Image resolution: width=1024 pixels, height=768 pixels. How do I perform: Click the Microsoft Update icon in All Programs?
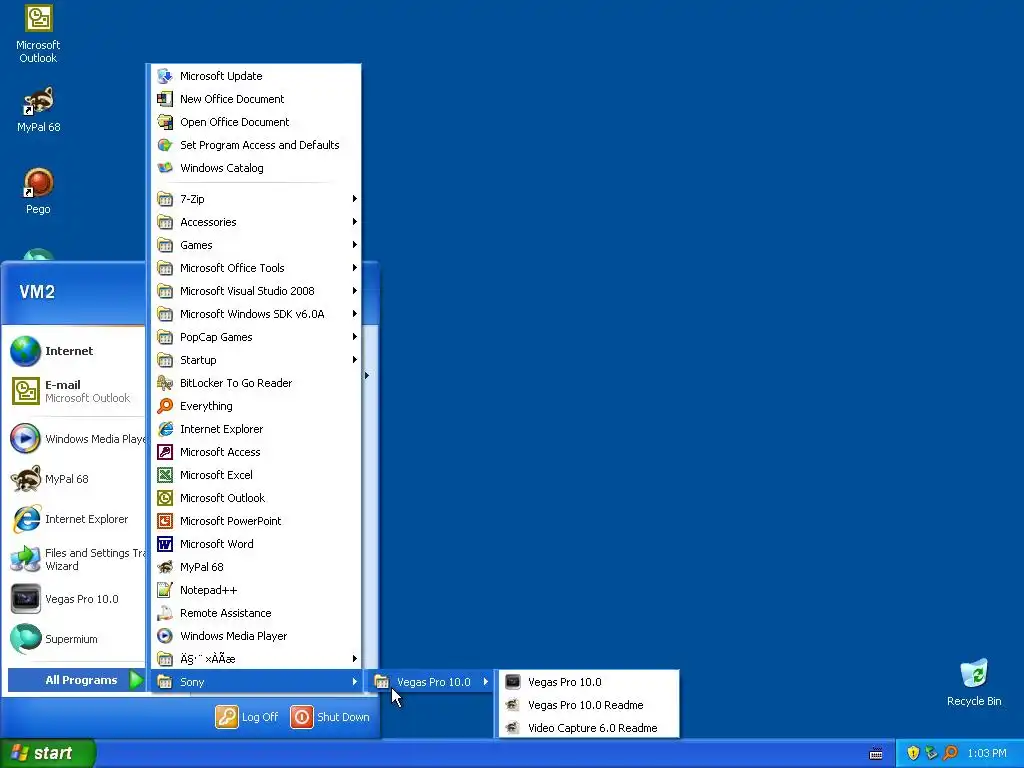(x=165, y=76)
